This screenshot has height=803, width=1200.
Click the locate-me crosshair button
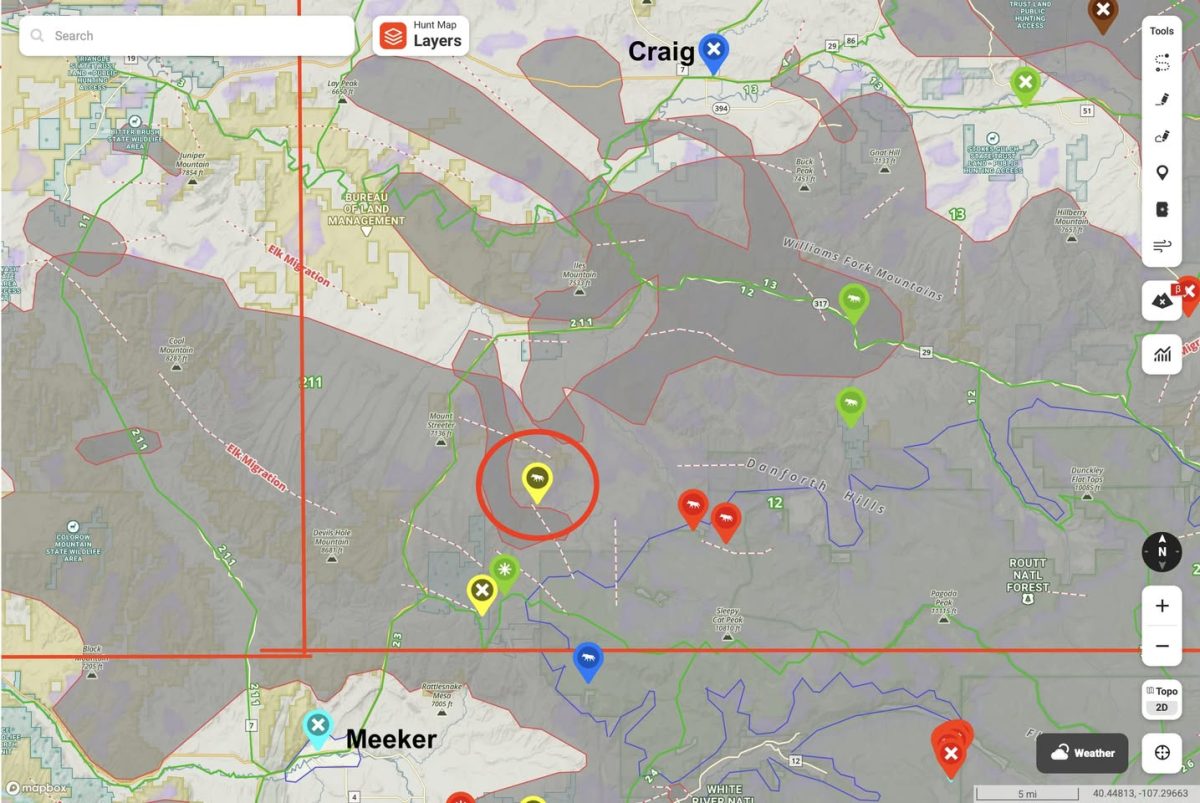click(1162, 753)
